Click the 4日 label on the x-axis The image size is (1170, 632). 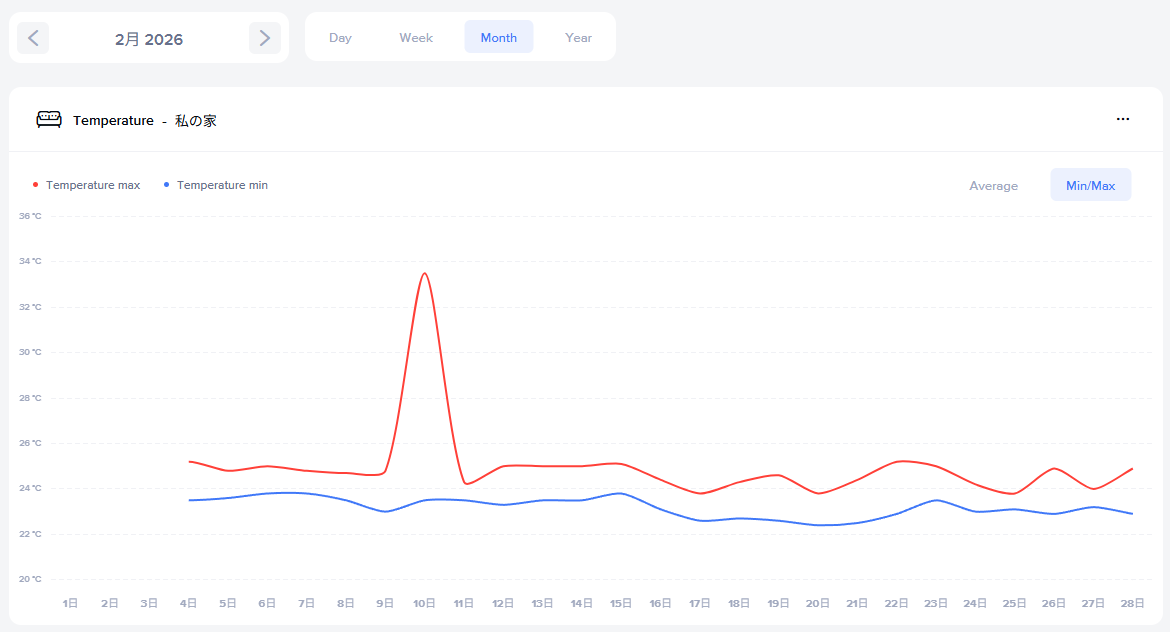click(x=188, y=603)
